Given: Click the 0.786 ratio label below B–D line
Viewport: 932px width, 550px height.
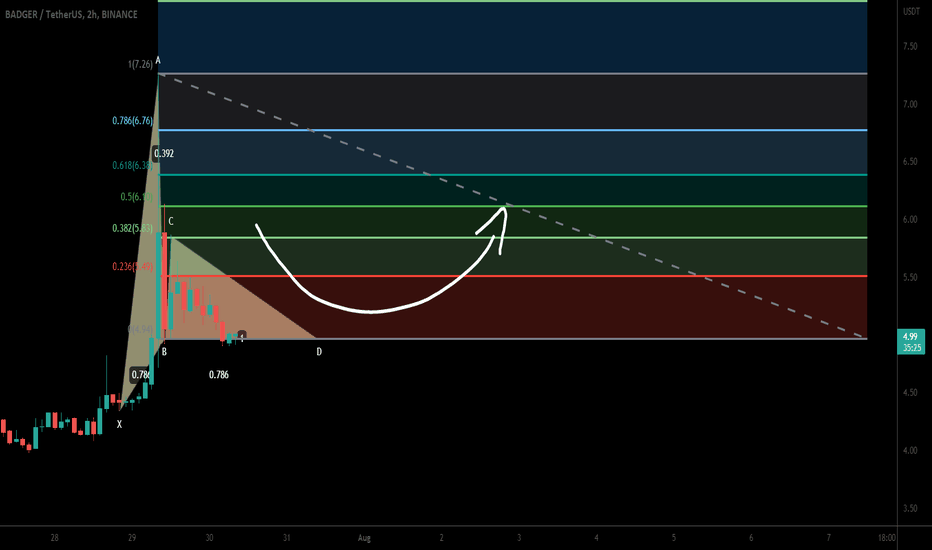Looking at the screenshot, I should [219, 375].
